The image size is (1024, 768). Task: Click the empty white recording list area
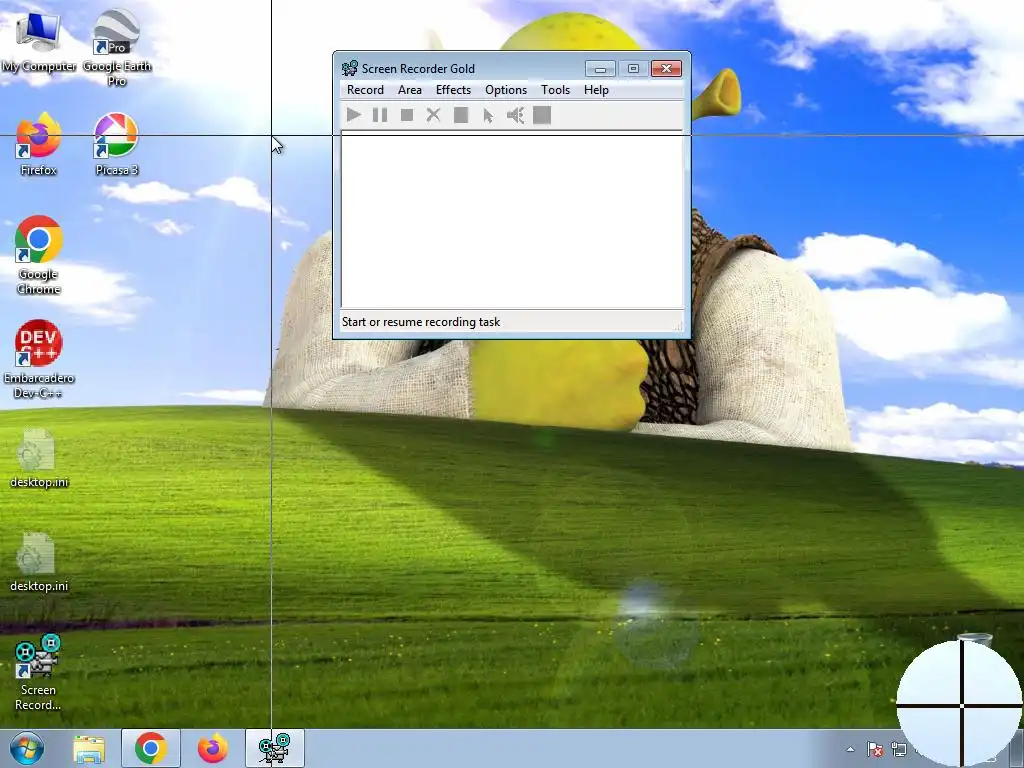512,219
